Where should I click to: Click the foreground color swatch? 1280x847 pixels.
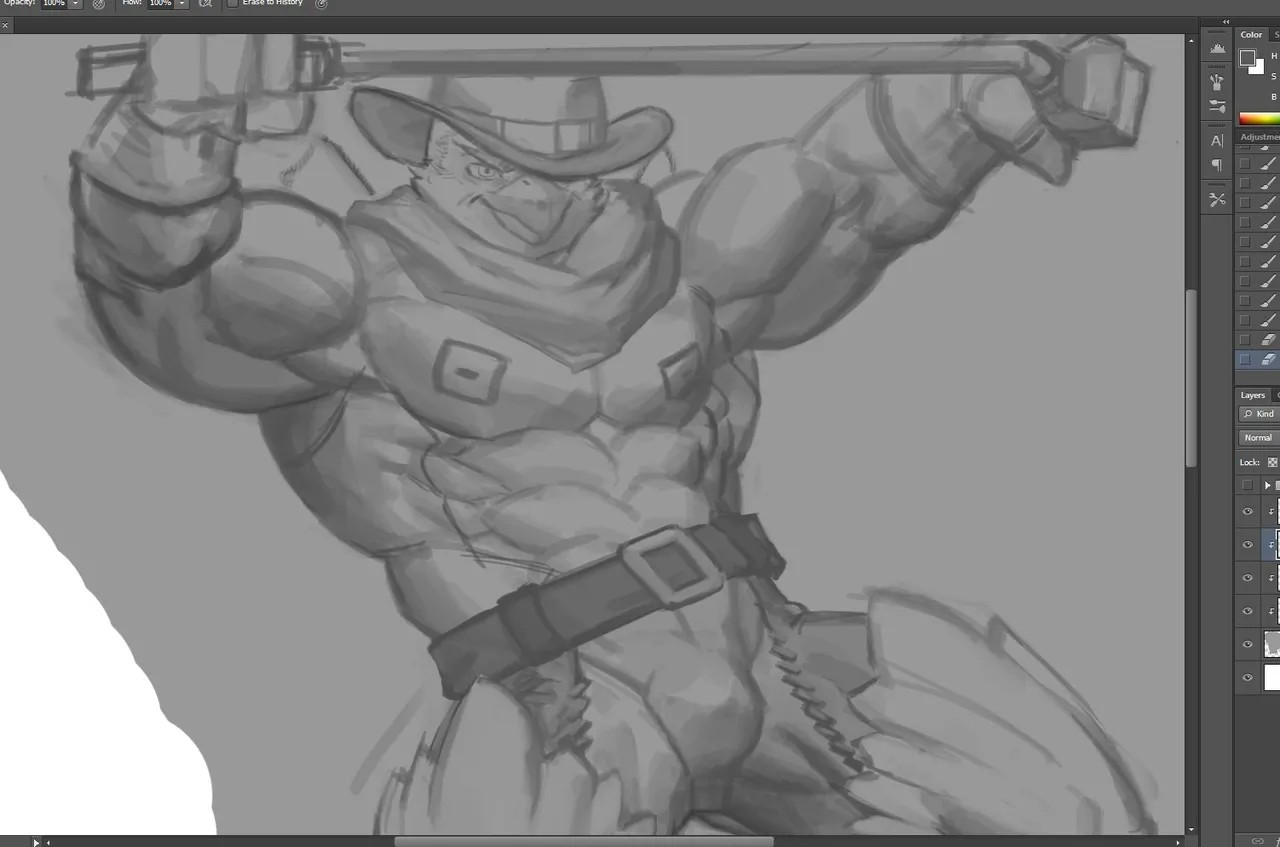(x=1247, y=59)
